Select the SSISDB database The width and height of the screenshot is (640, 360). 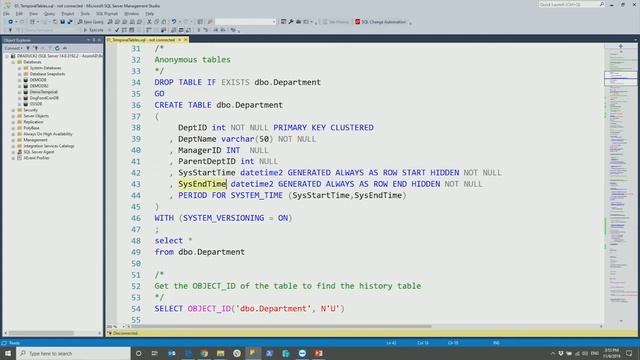pos(36,104)
